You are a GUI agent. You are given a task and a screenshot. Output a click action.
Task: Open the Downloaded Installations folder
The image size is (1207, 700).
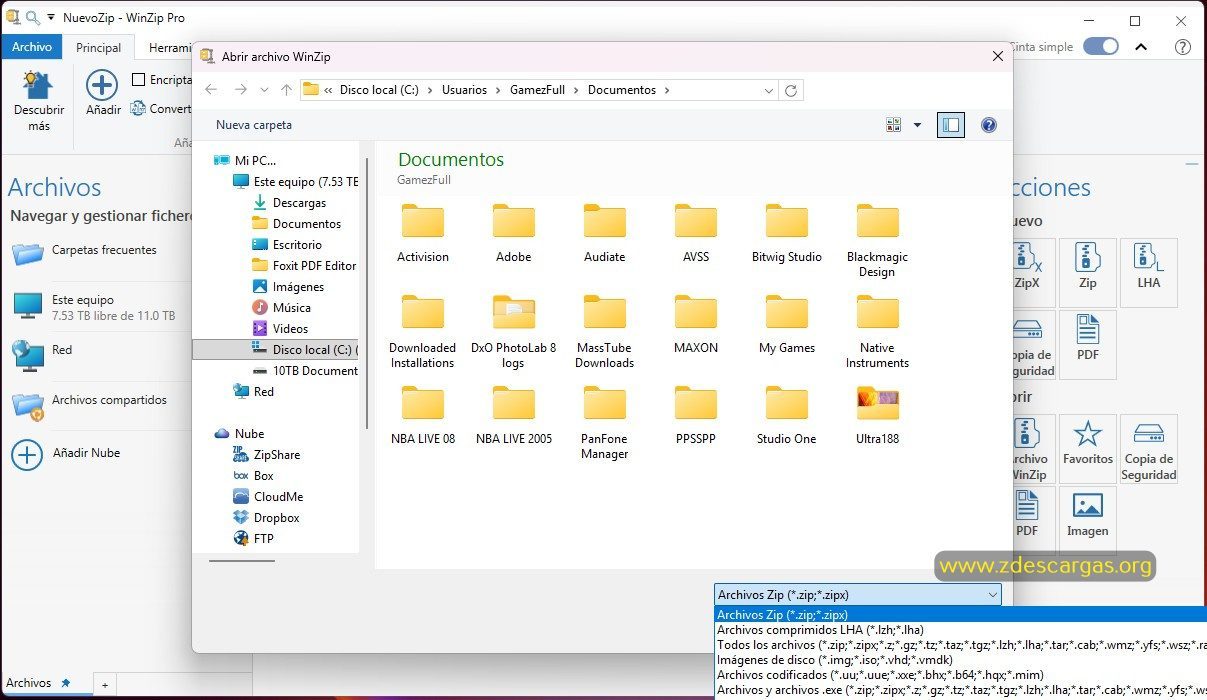[x=423, y=331]
